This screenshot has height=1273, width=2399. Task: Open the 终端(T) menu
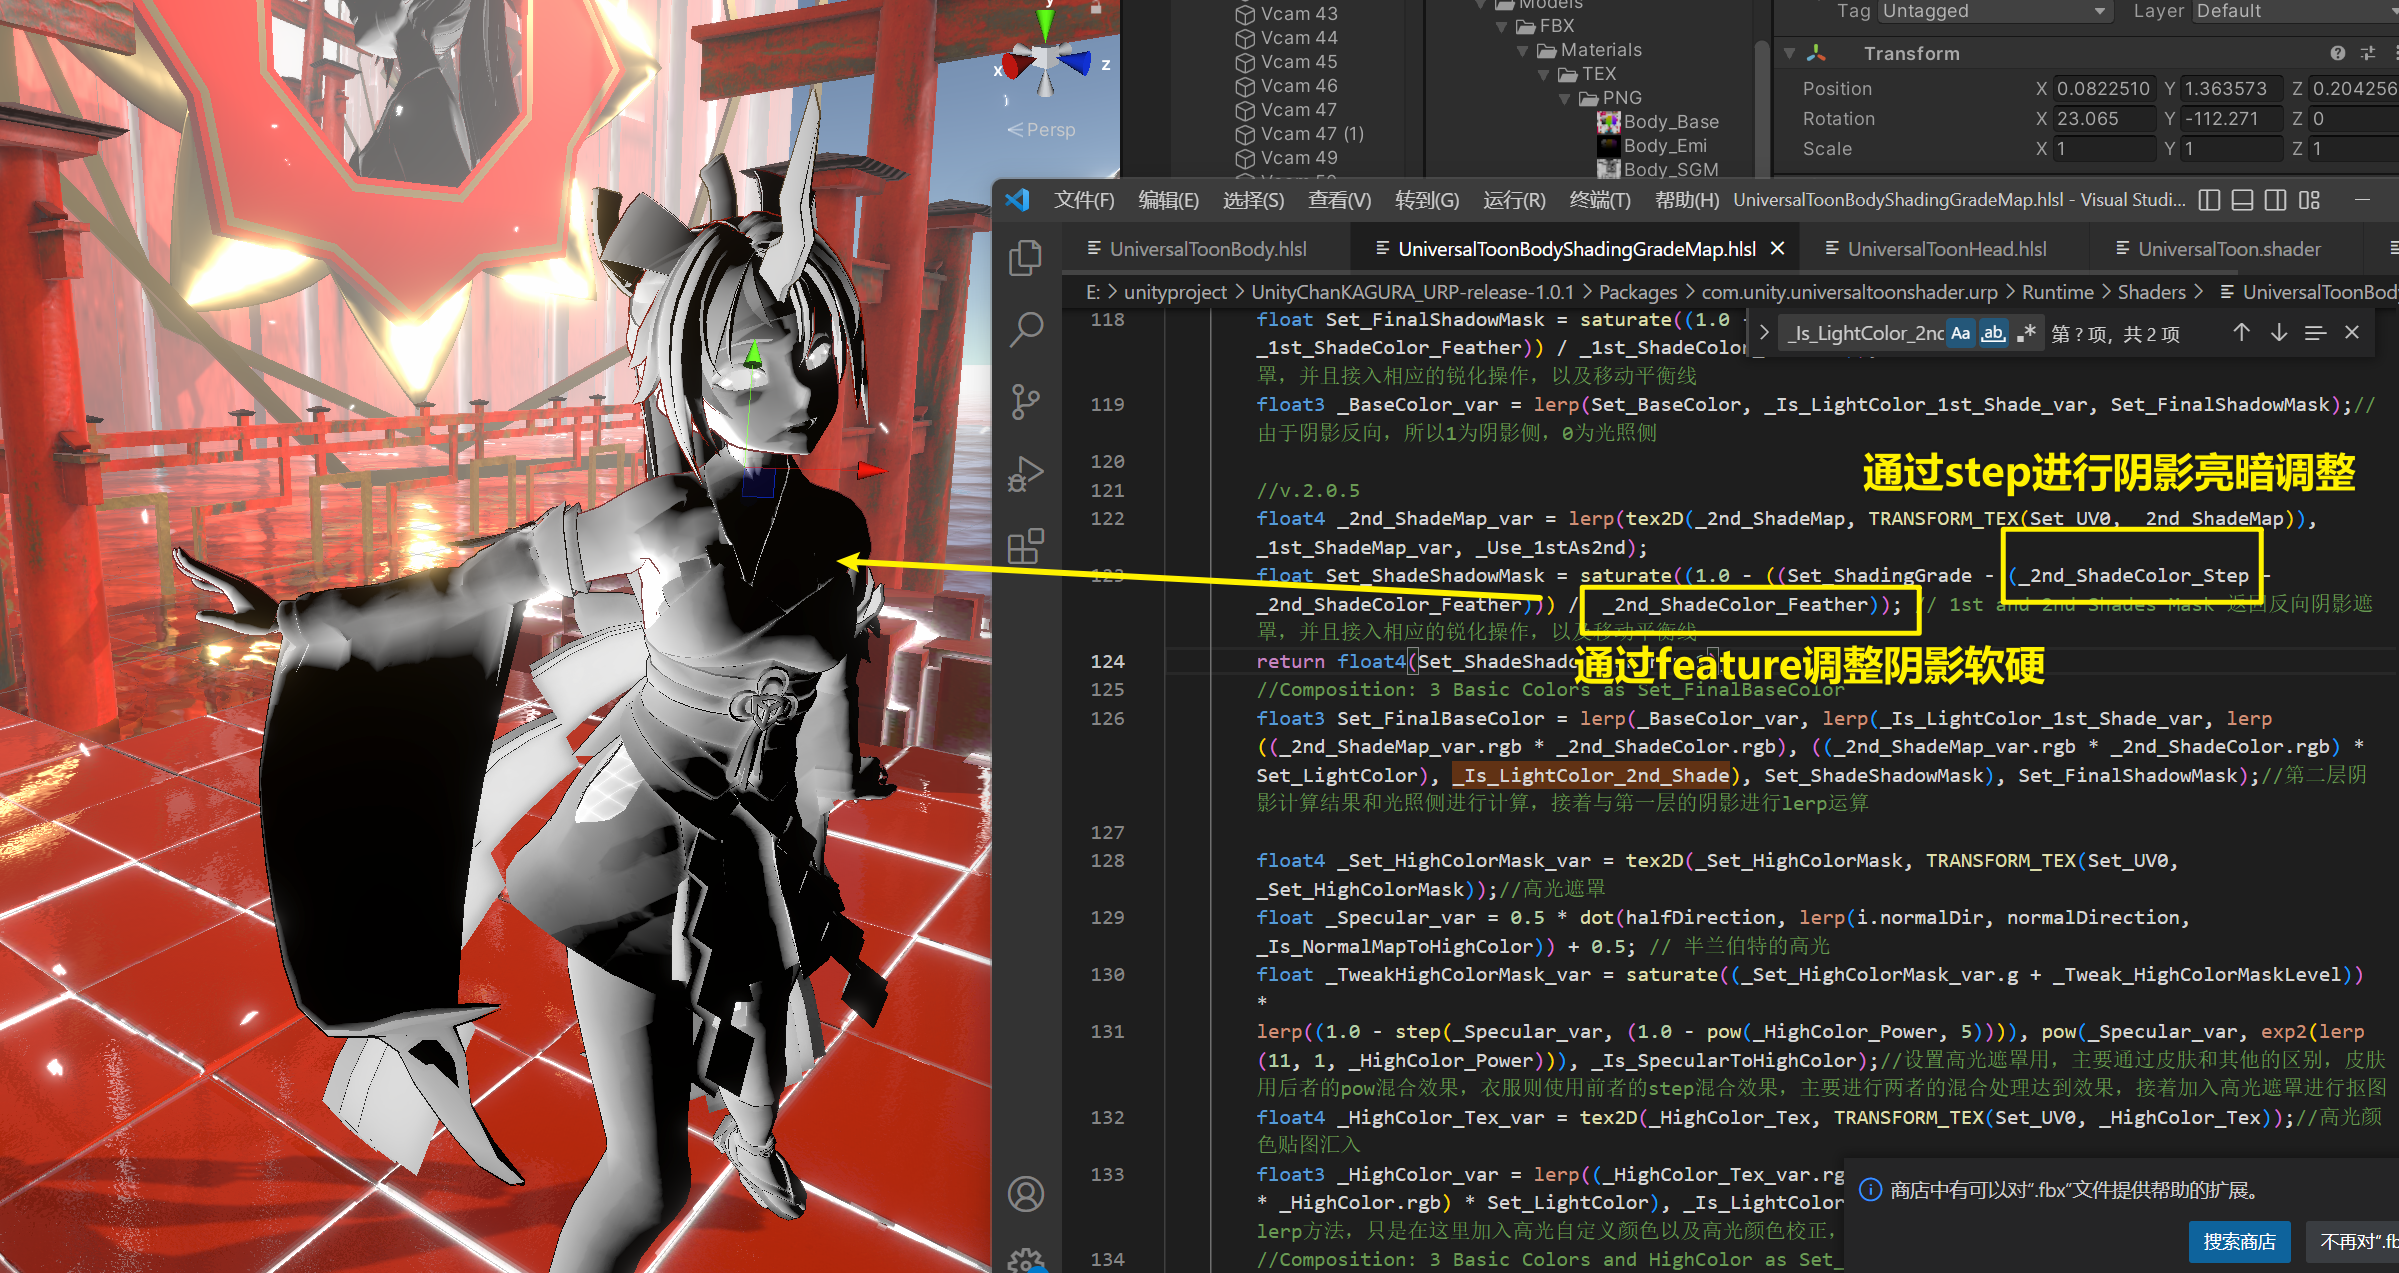coord(1599,200)
